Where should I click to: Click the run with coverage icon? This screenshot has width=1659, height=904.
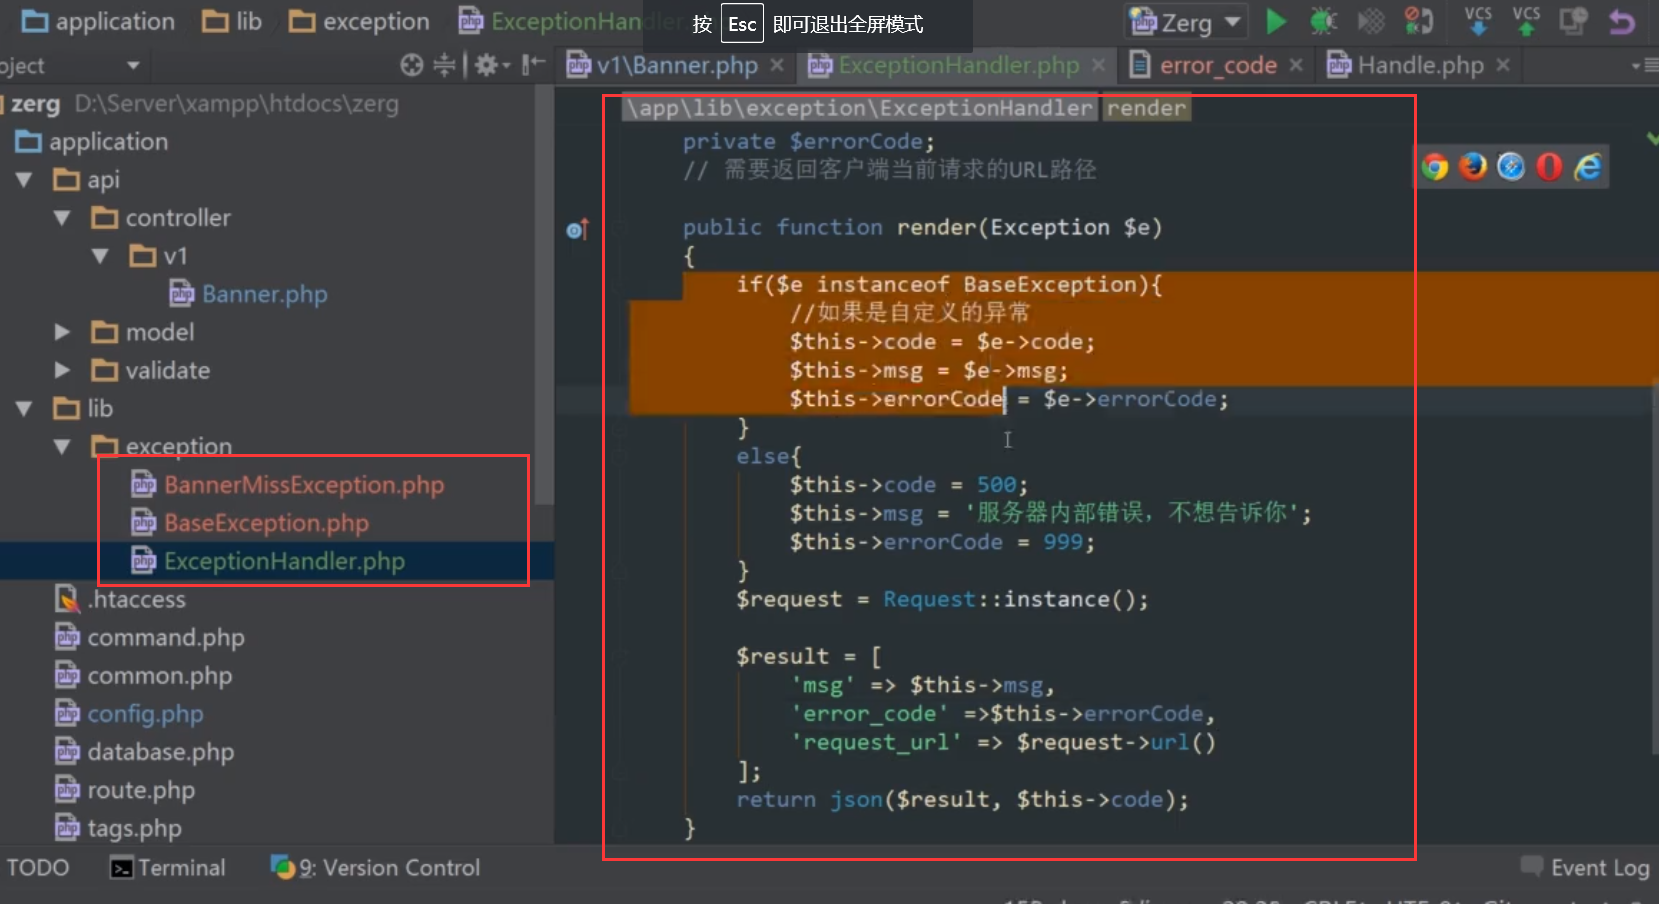[1371, 21]
